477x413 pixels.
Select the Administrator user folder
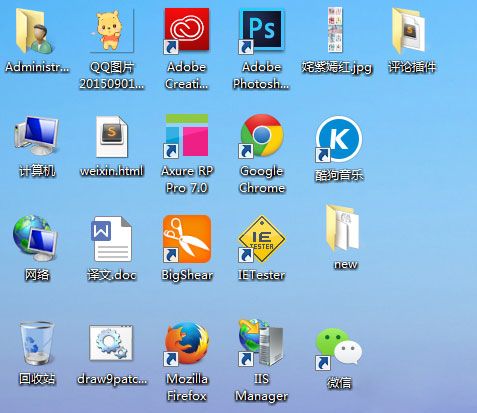(35, 31)
